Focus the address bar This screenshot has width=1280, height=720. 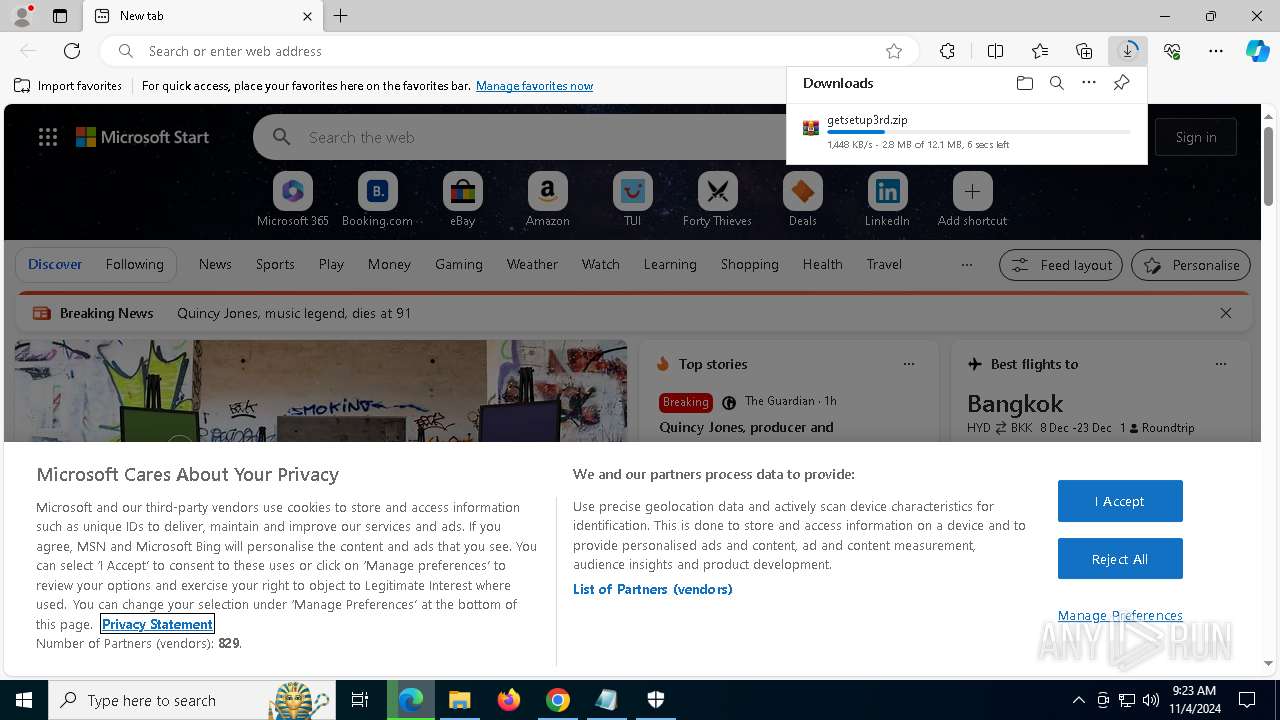pyautogui.click(x=510, y=51)
